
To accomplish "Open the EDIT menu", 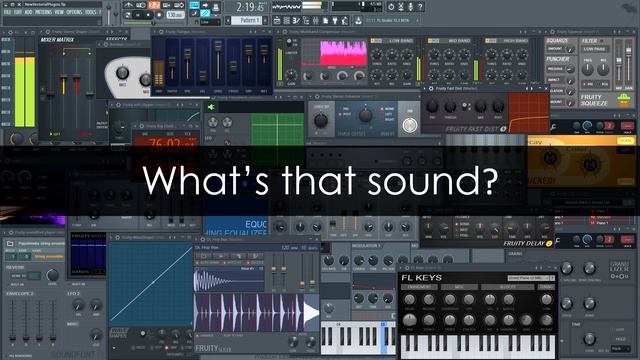I will (18, 13).
